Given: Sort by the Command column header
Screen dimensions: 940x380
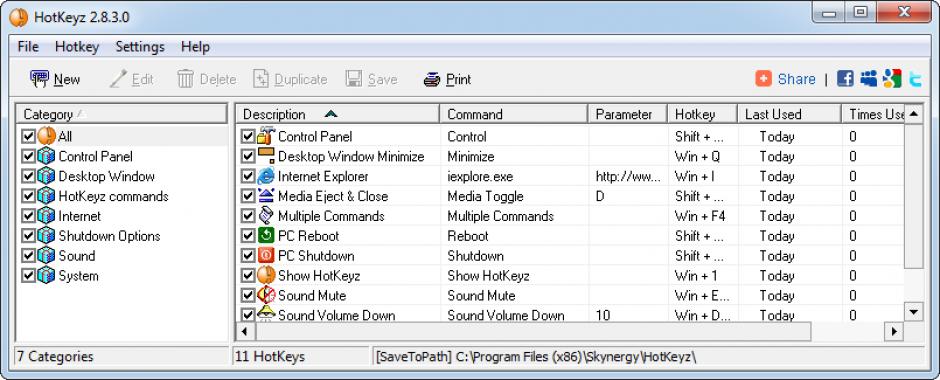Looking at the screenshot, I should (x=514, y=114).
